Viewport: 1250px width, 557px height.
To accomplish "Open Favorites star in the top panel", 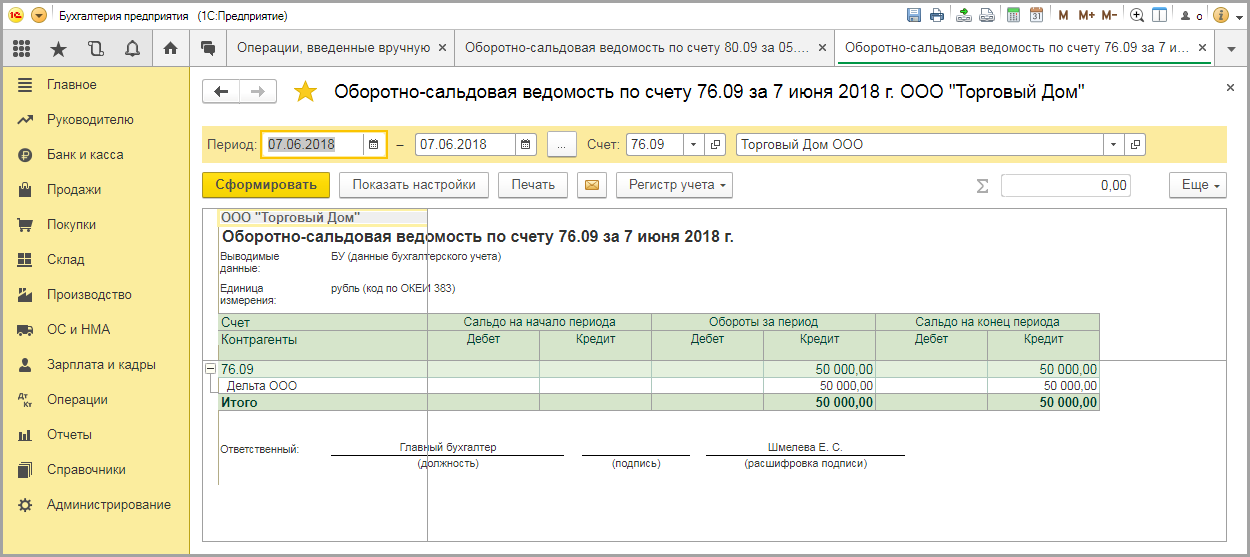I will [x=59, y=47].
